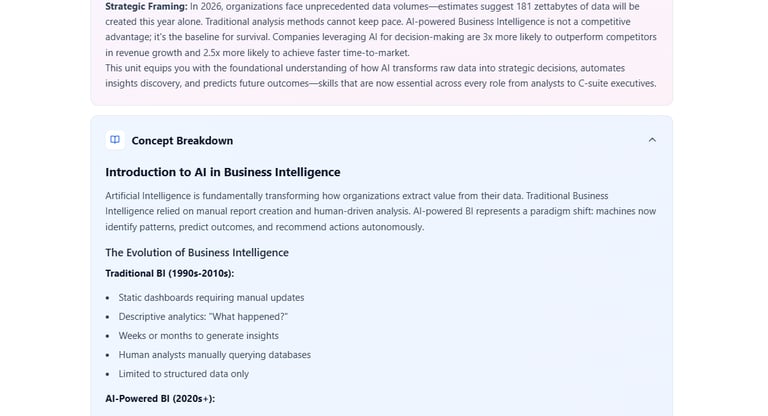Click the Traditional BI (1990s-2010s) label
This screenshot has width=768, height=416.
point(169,273)
